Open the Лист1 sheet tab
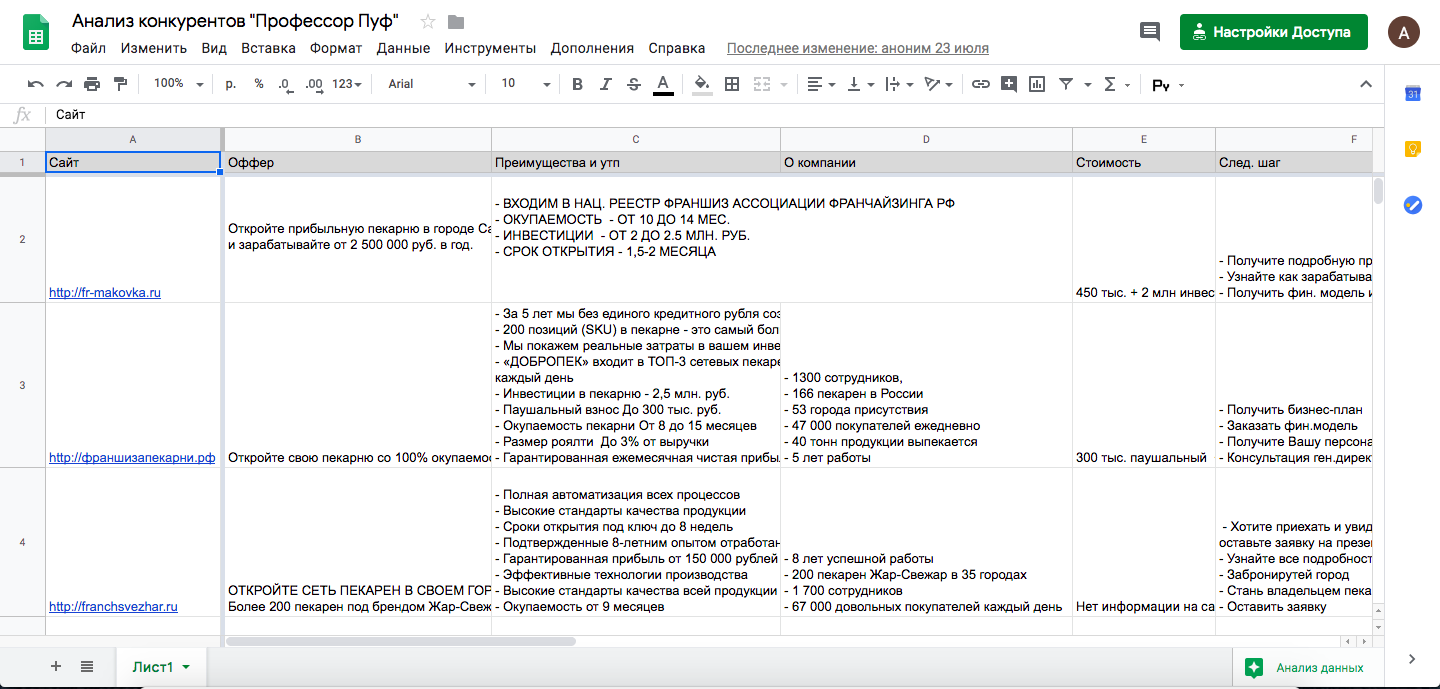 [x=161, y=667]
